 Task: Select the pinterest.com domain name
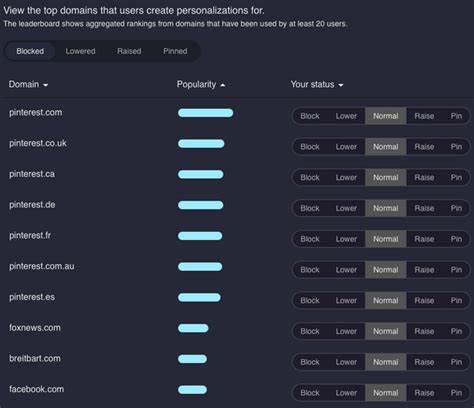(35, 113)
